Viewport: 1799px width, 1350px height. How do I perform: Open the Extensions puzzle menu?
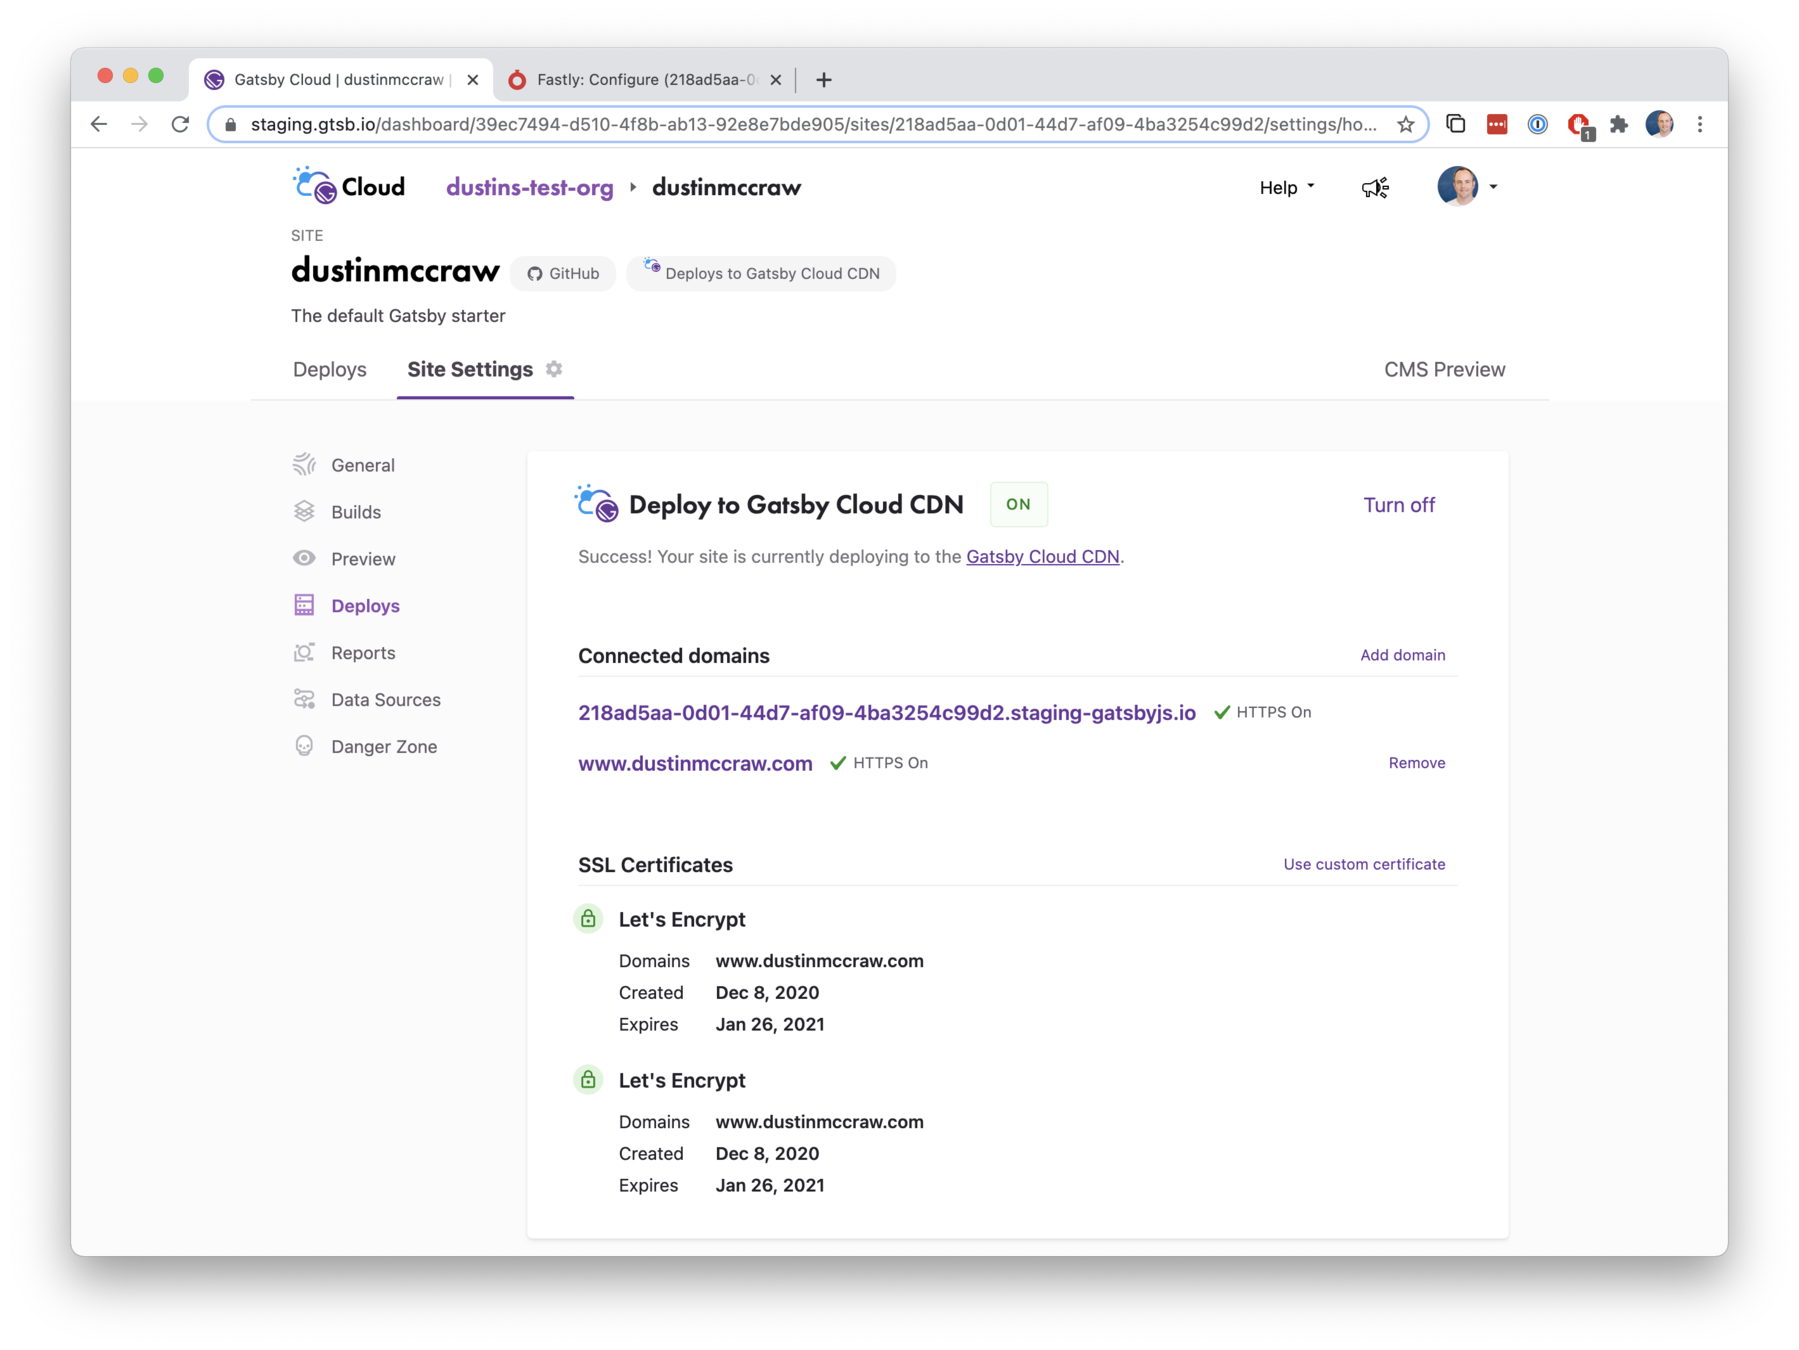(x=1619, y=124)
